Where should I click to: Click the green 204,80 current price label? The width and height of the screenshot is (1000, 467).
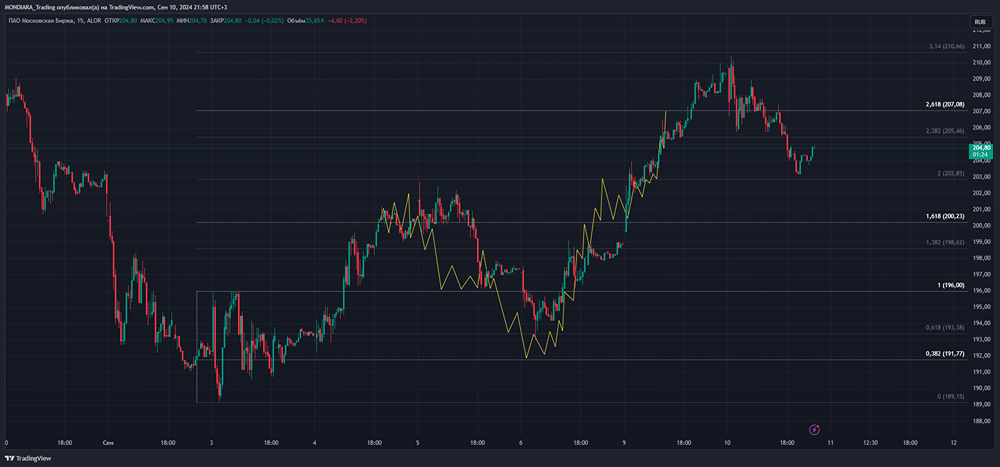point(980,147)
